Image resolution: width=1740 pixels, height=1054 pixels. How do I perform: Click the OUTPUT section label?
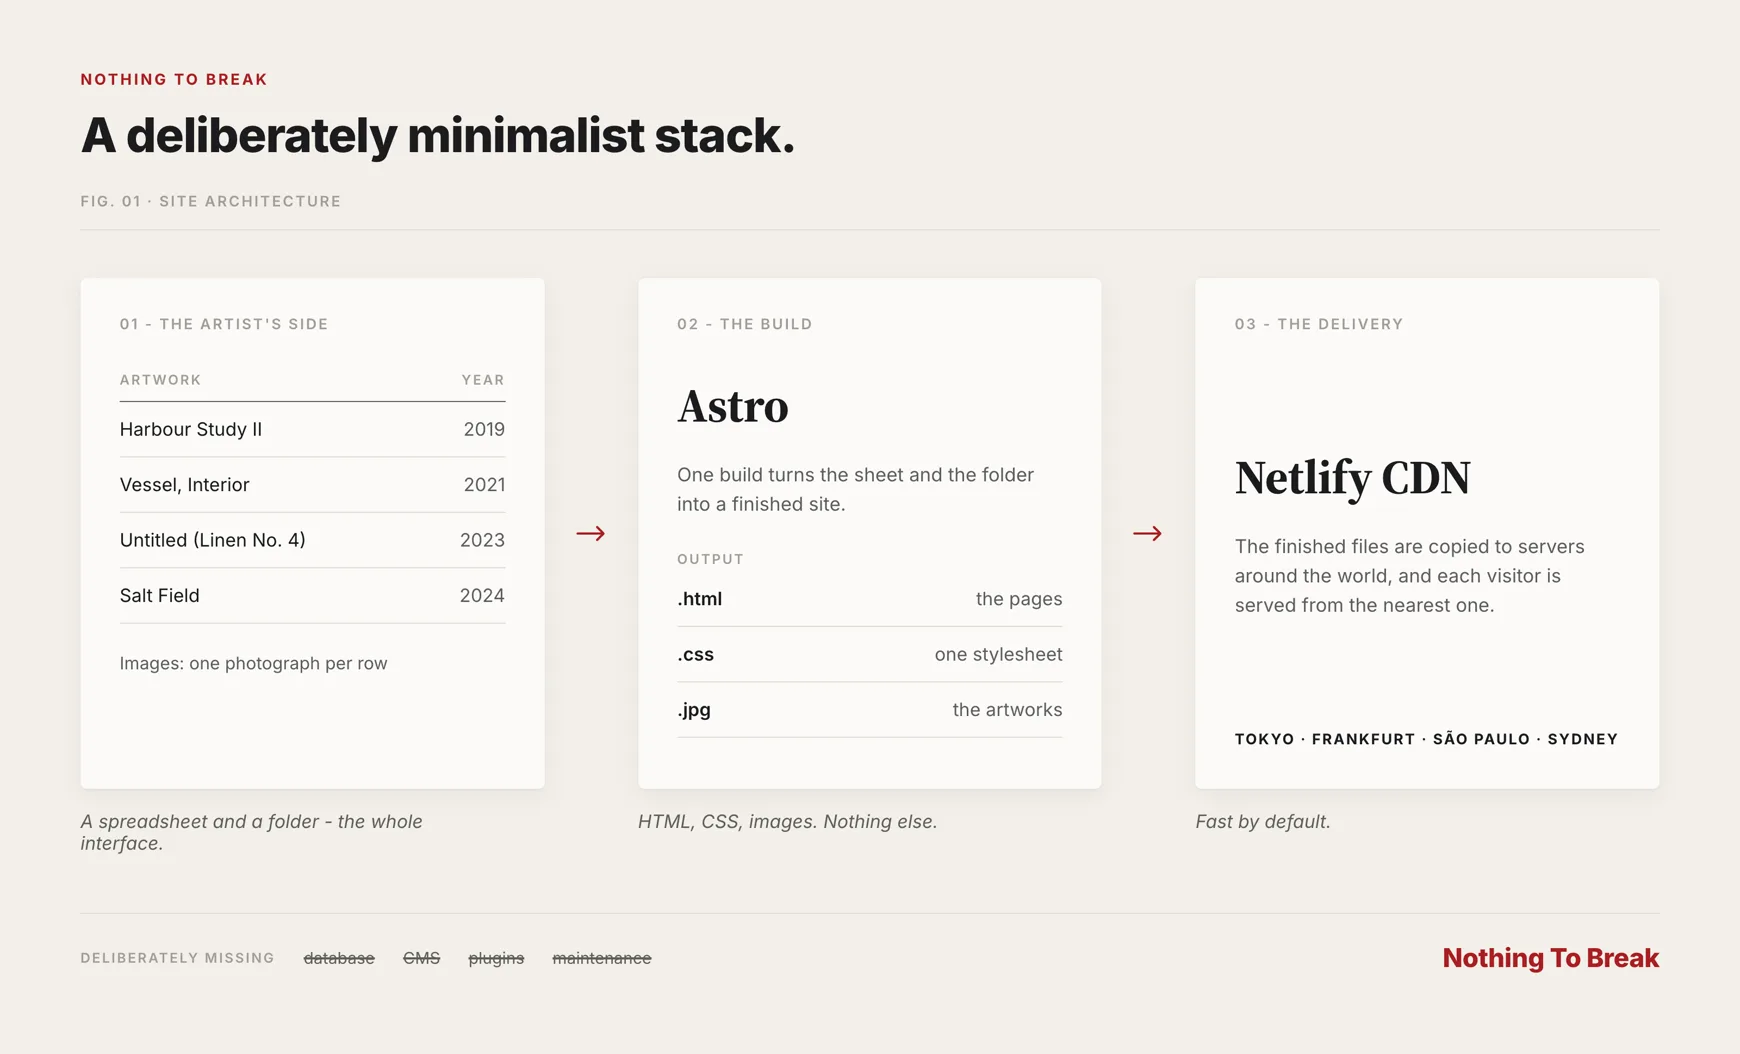[710, 559]
